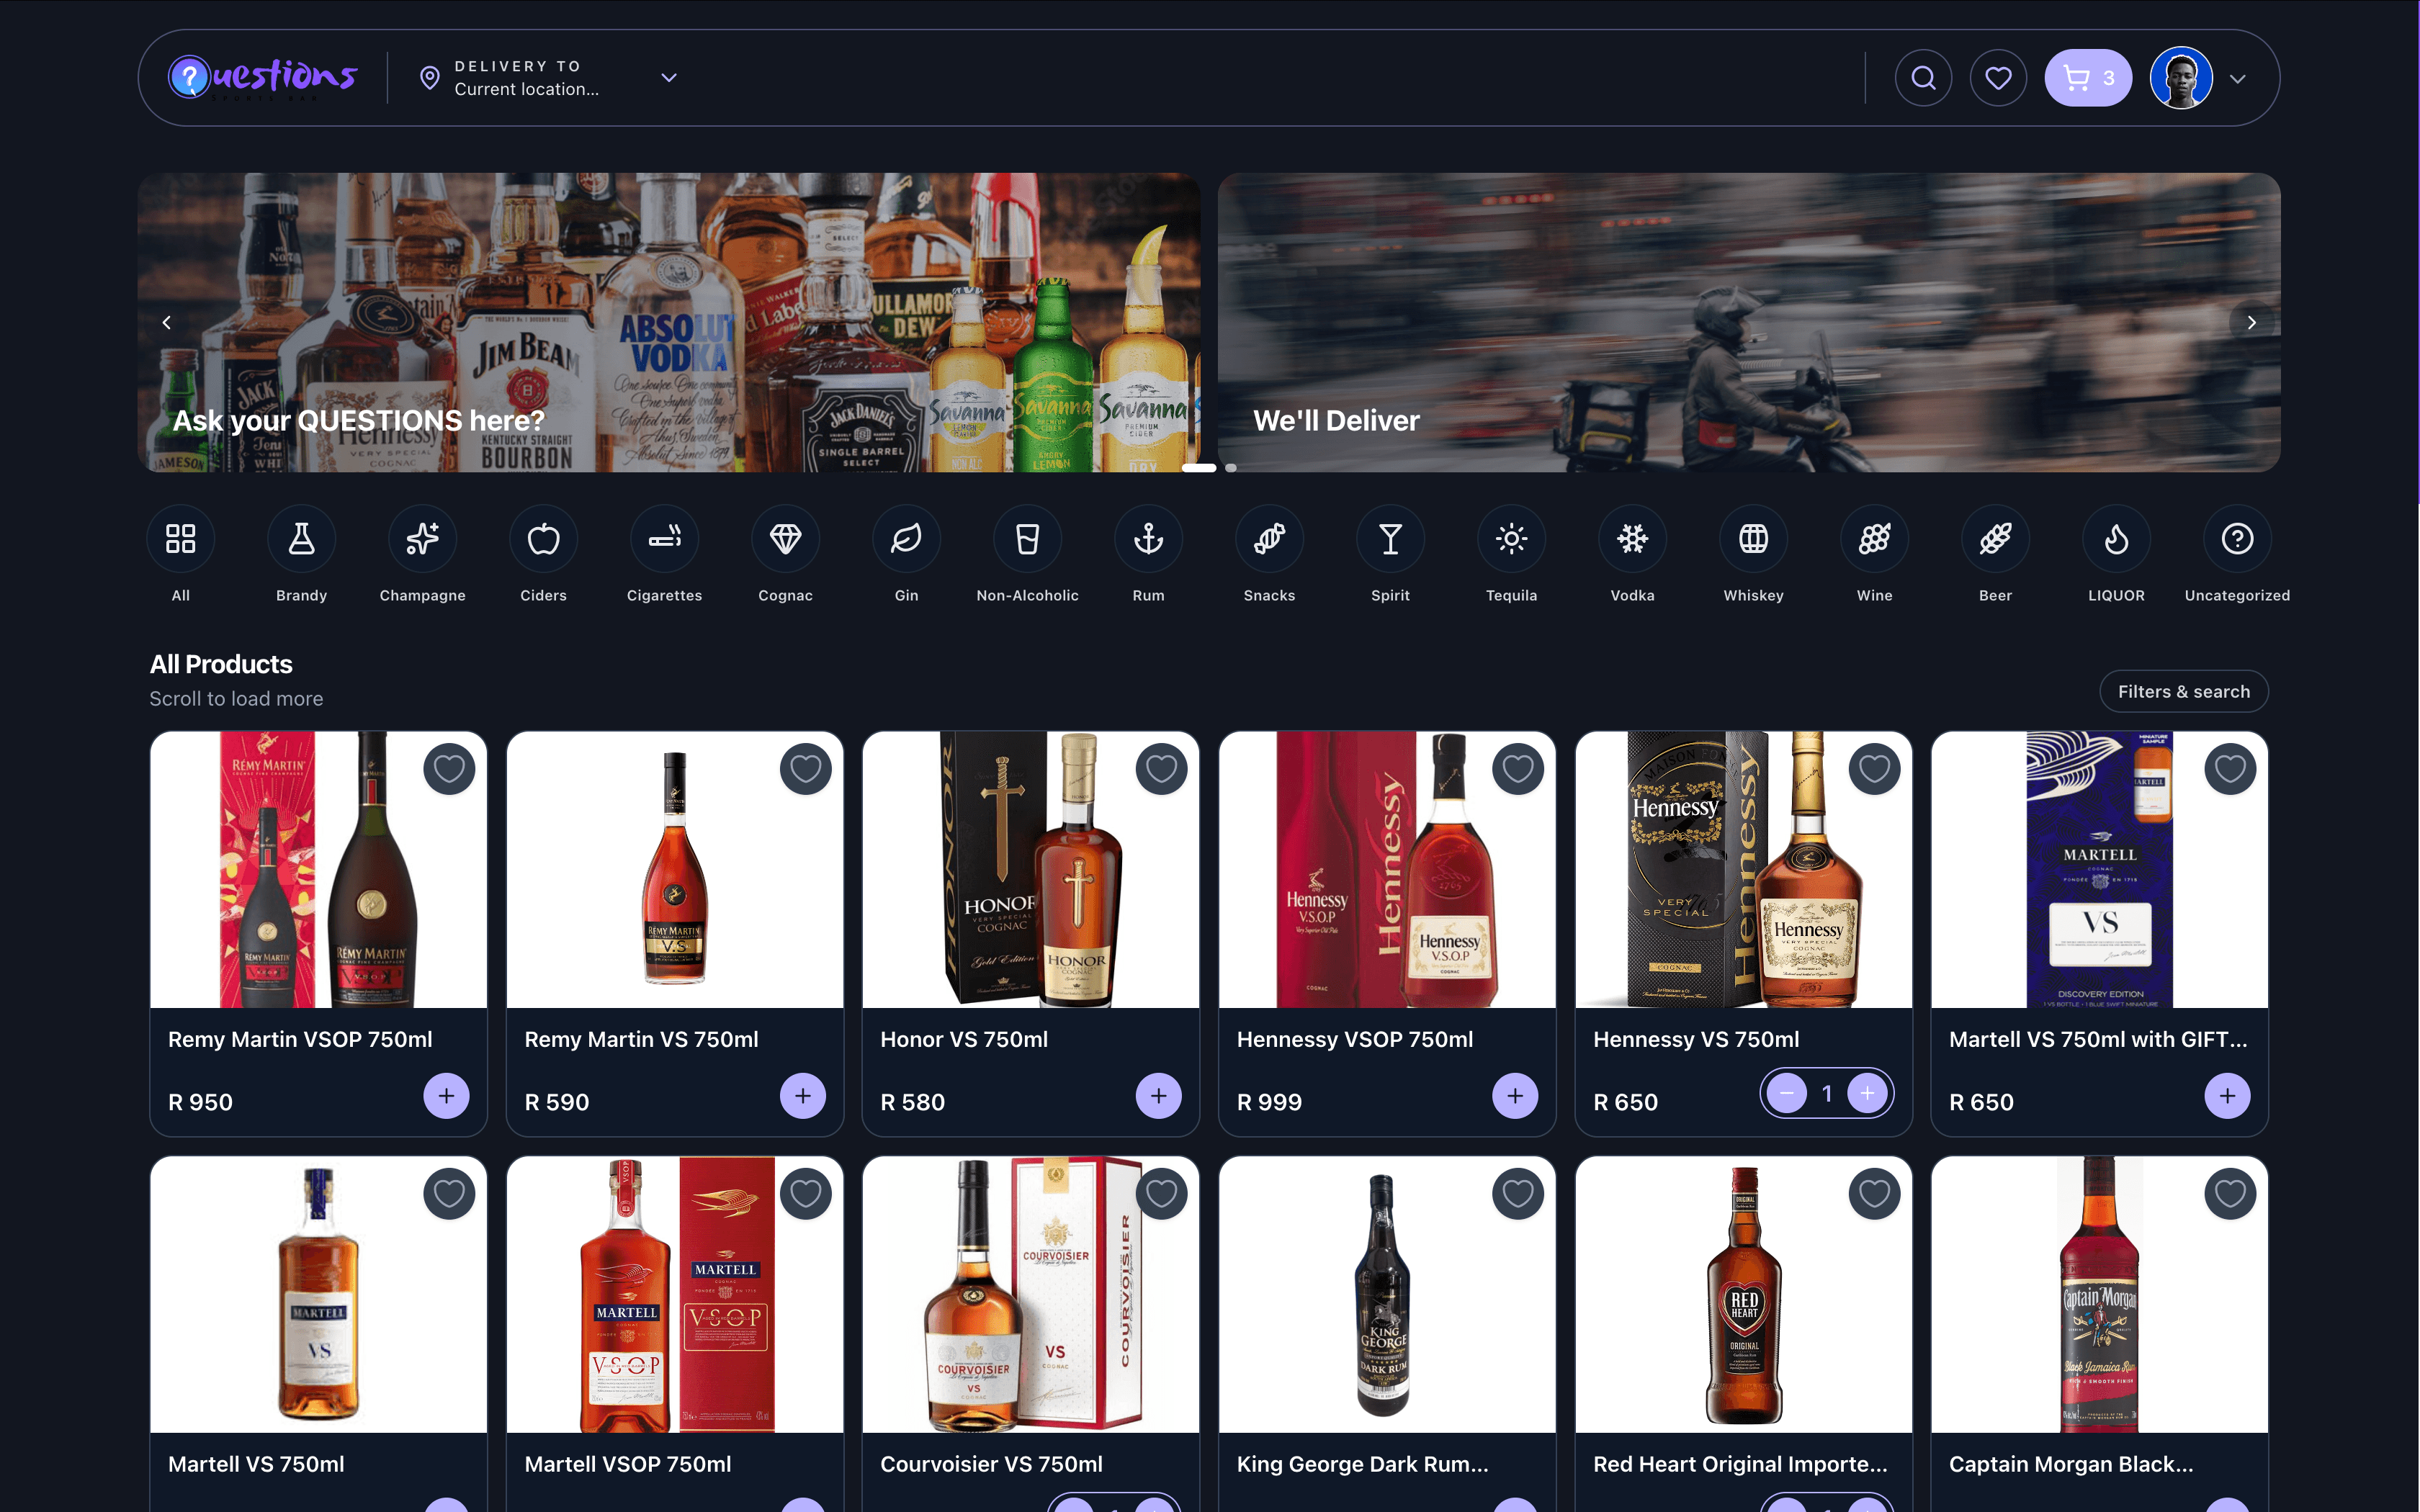Decrease Hennessy VS 750ml quantity
Screen dimensions: 2420x1512
point(1787,1094)
